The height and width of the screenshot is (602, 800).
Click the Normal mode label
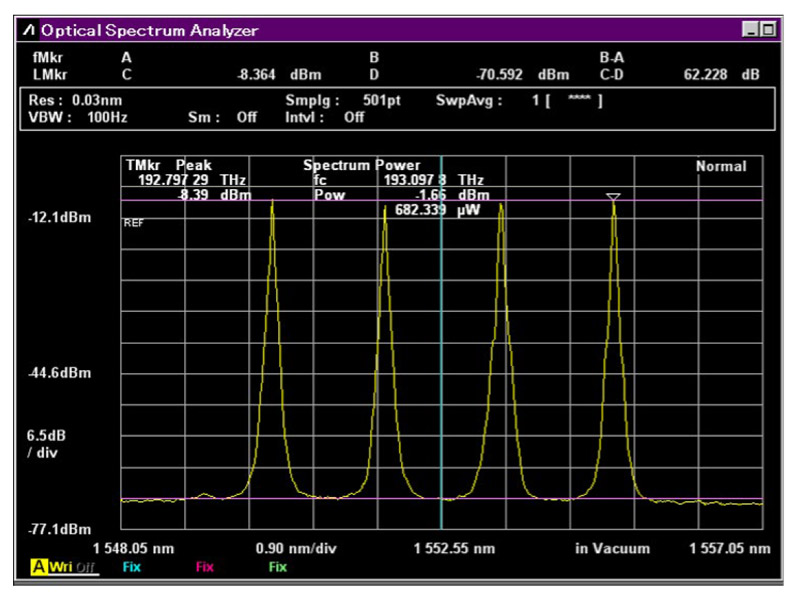[721, 166]
